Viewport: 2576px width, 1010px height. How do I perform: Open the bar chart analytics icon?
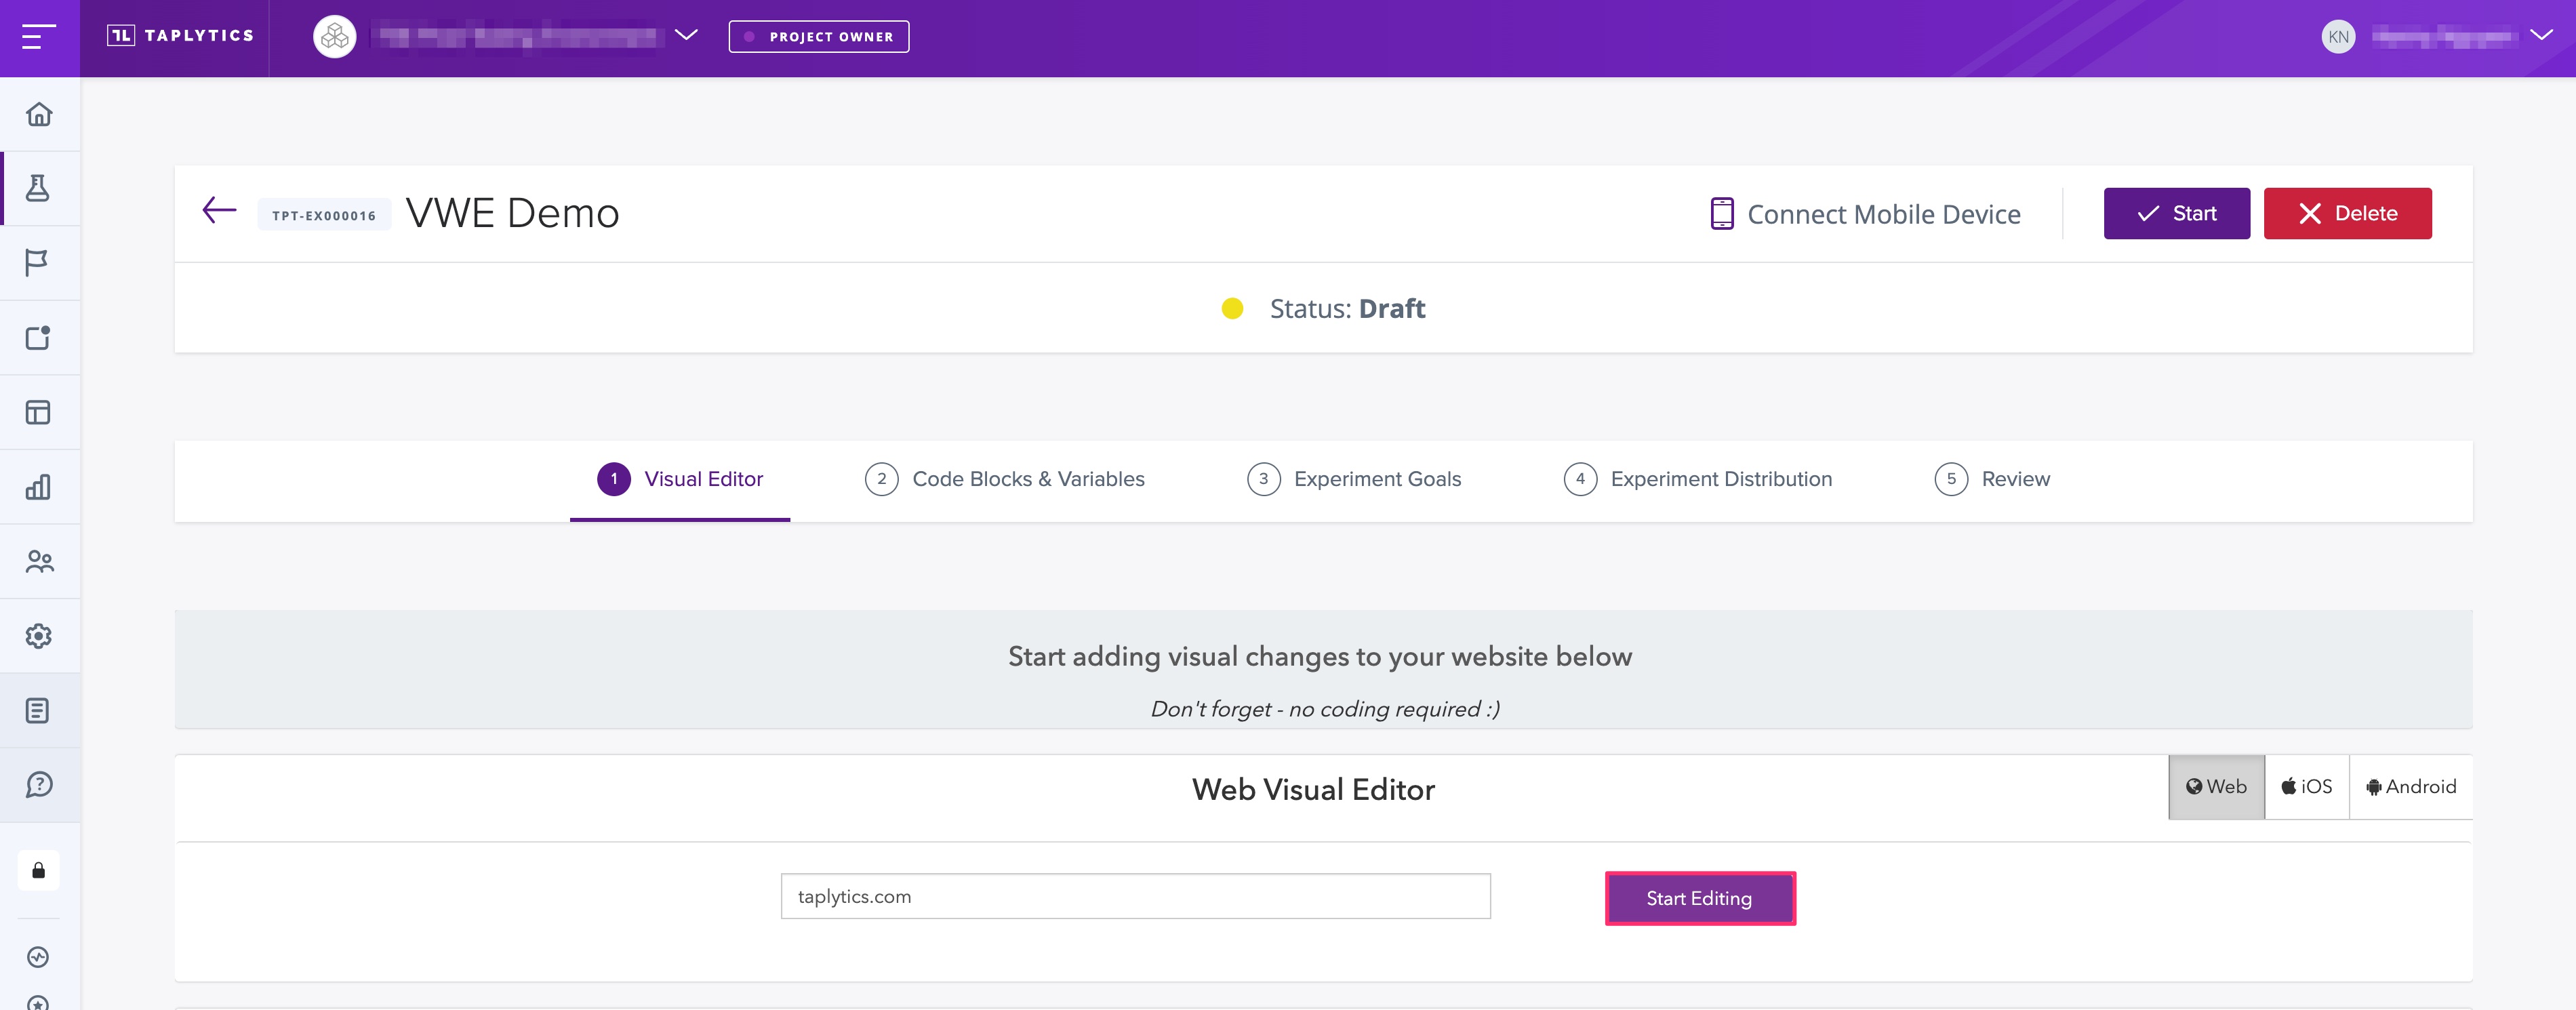tap(39, 487)
